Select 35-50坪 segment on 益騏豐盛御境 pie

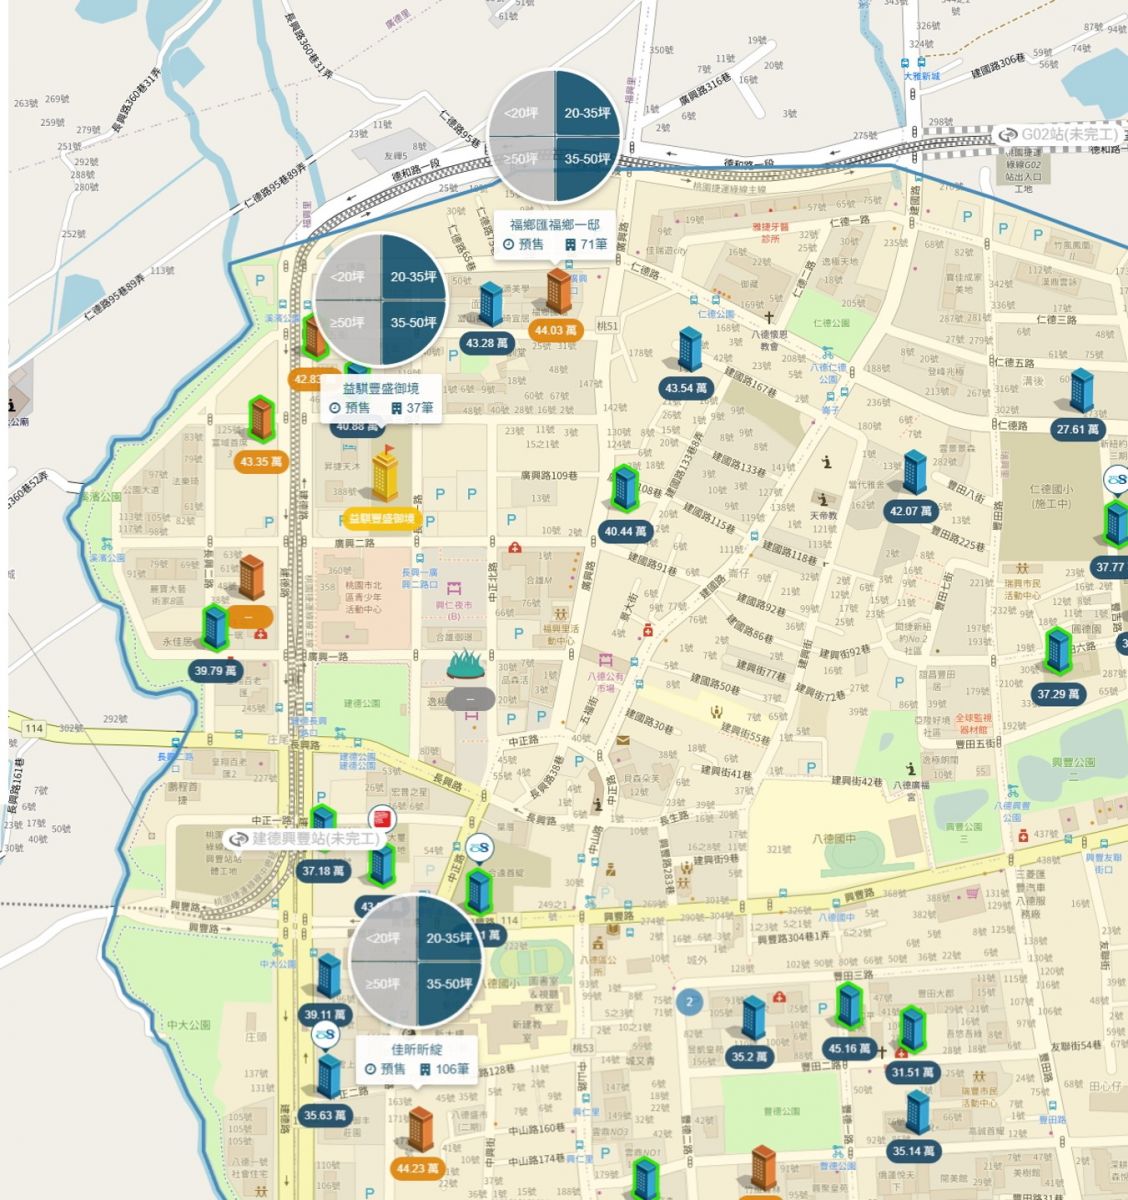(x=412, y=325)
